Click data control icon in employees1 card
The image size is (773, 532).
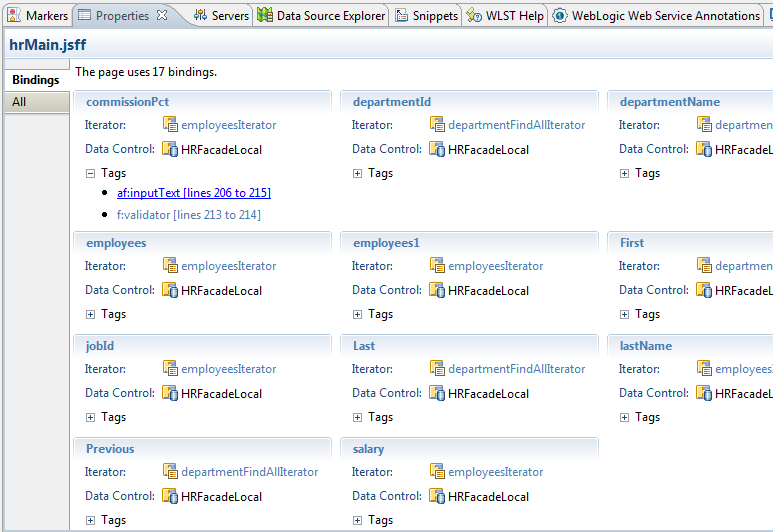pyautogui.click(x=437, y=290)
